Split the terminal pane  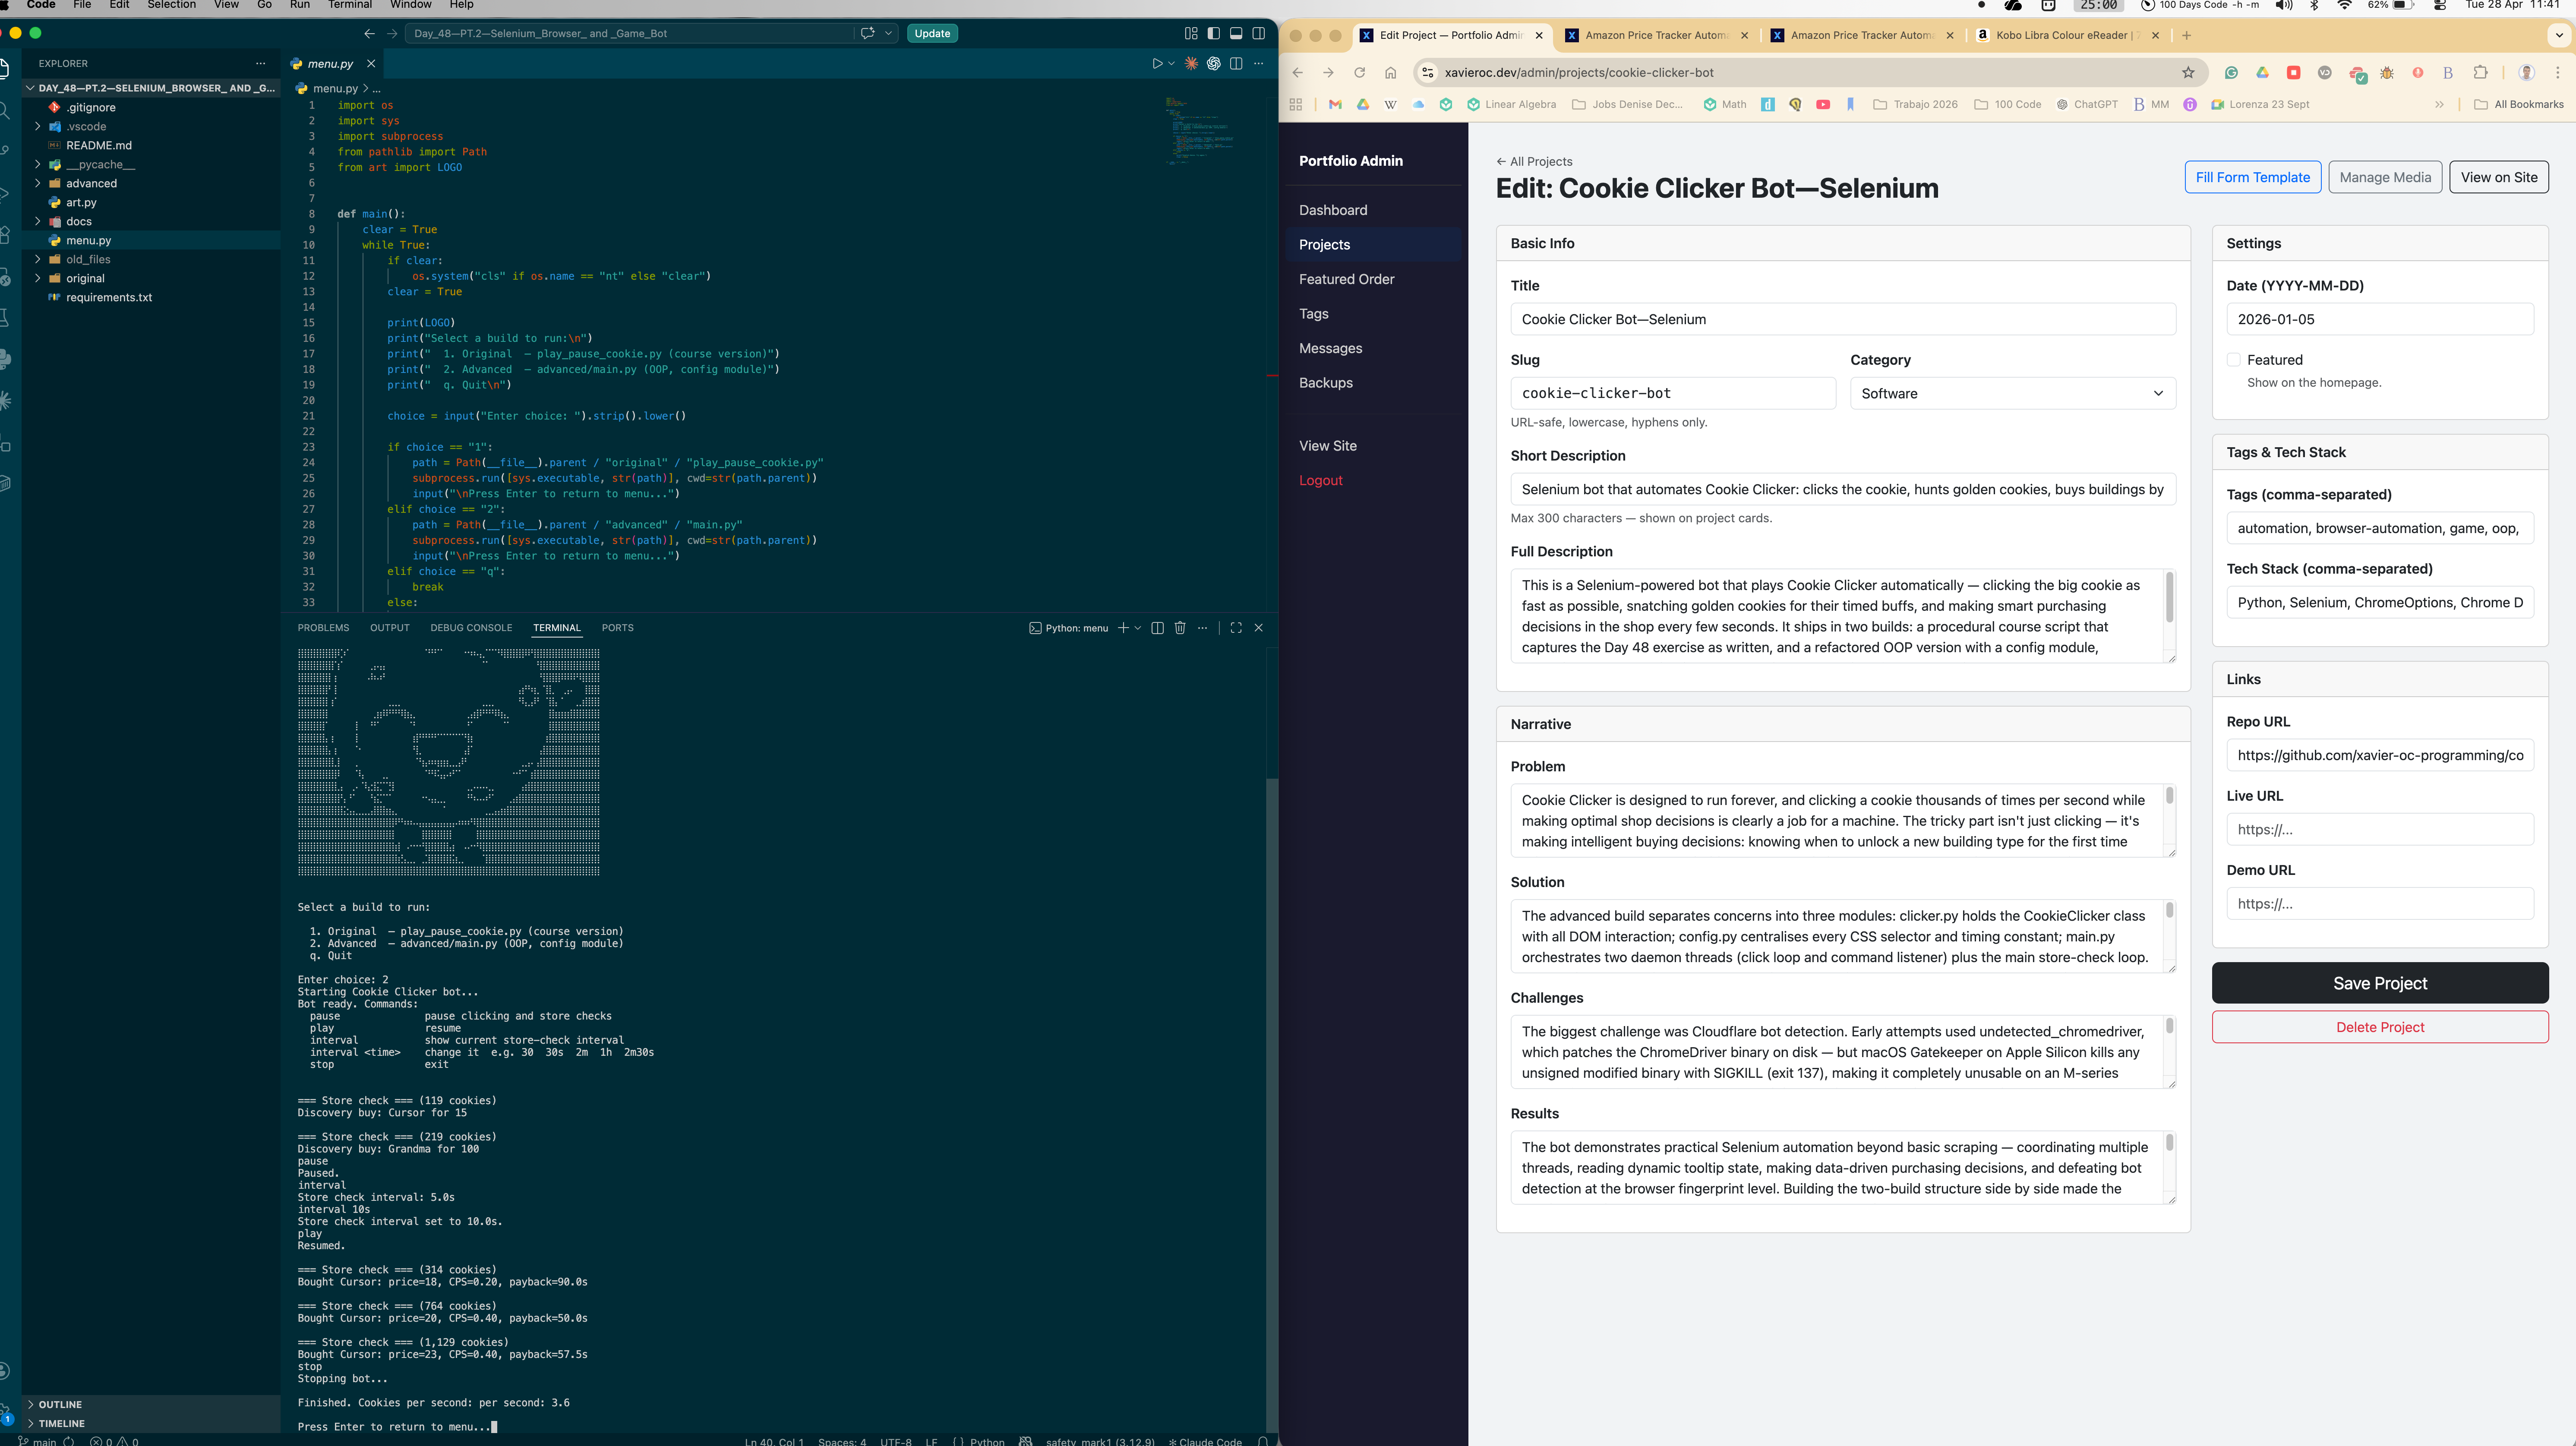click(x=1157, y=628)
